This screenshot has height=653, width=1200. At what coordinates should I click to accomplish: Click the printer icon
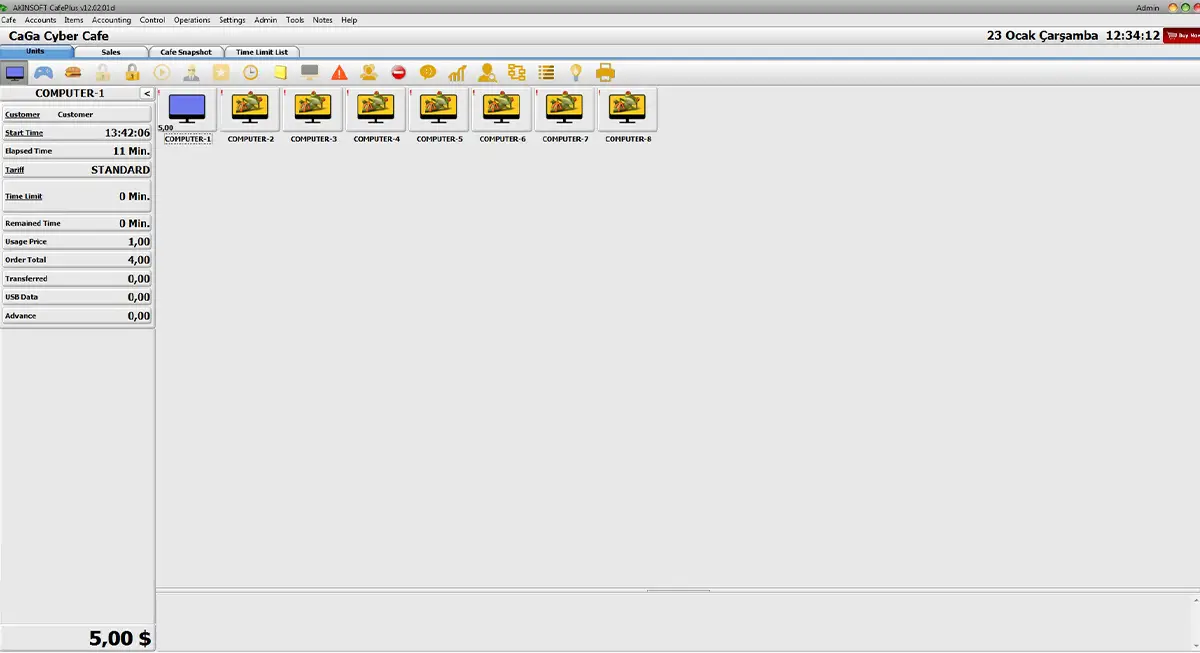[x=605, y=72]
